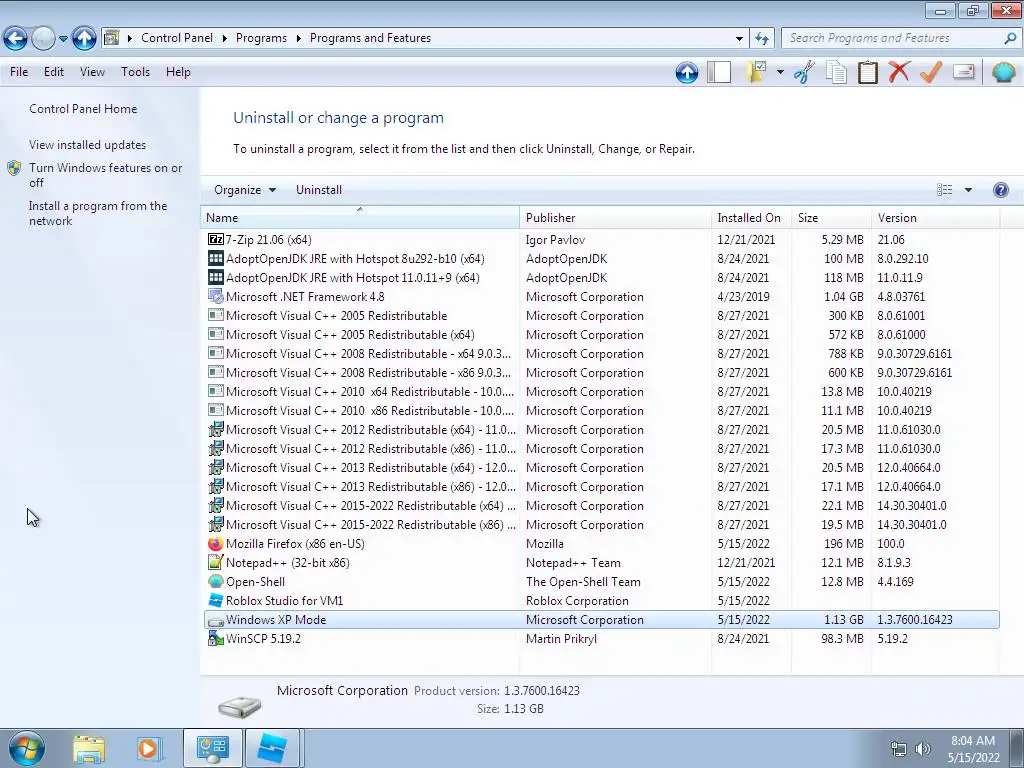
Task: Click the Search Programs and Features box
Action: click(x=893, y=38)
